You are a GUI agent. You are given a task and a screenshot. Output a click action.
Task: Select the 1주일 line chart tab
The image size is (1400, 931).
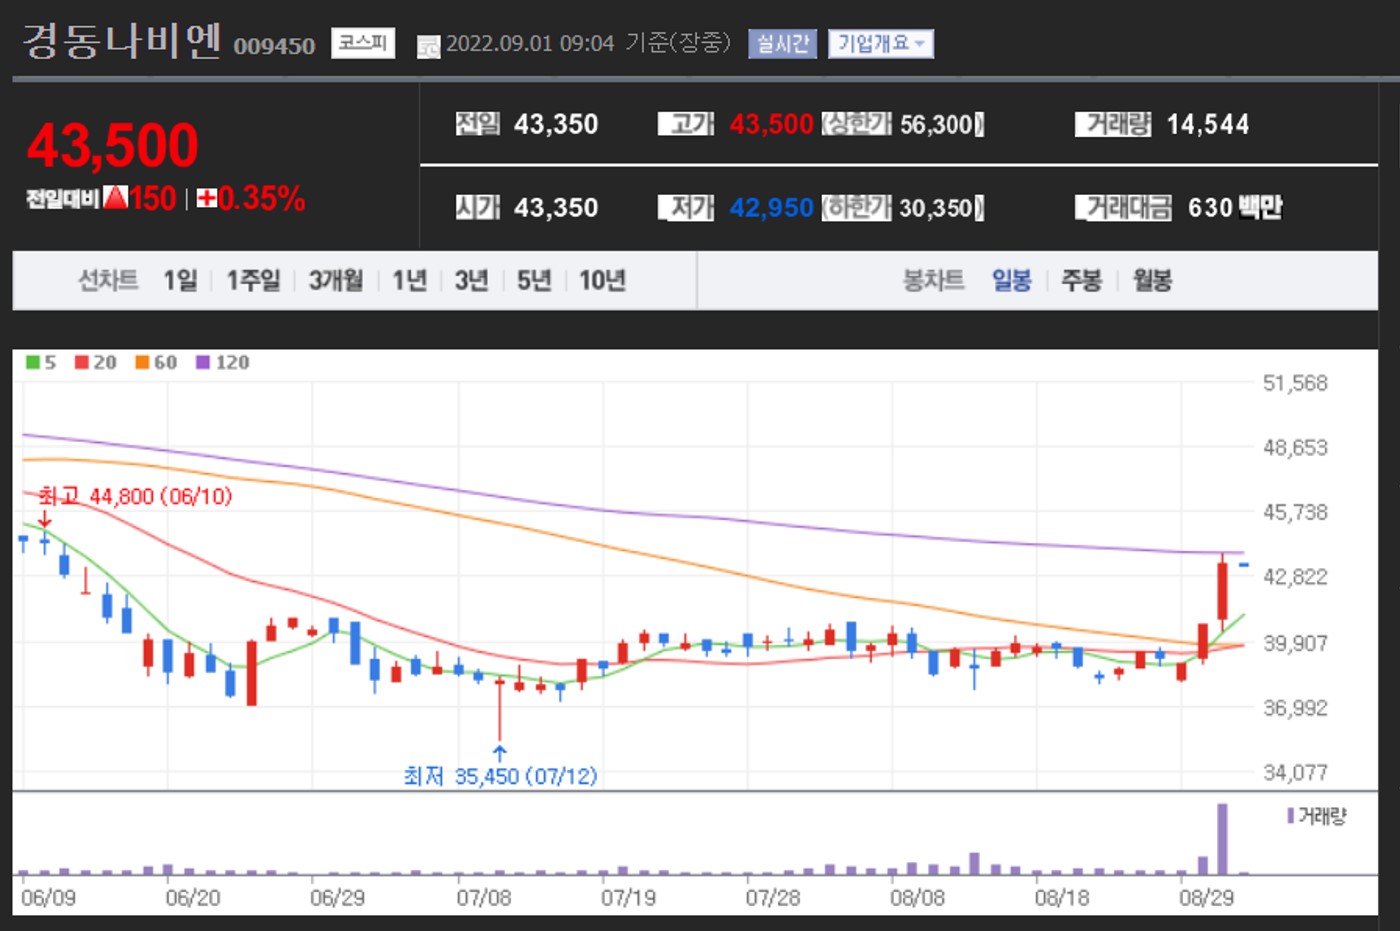click(x=253, y=281)
